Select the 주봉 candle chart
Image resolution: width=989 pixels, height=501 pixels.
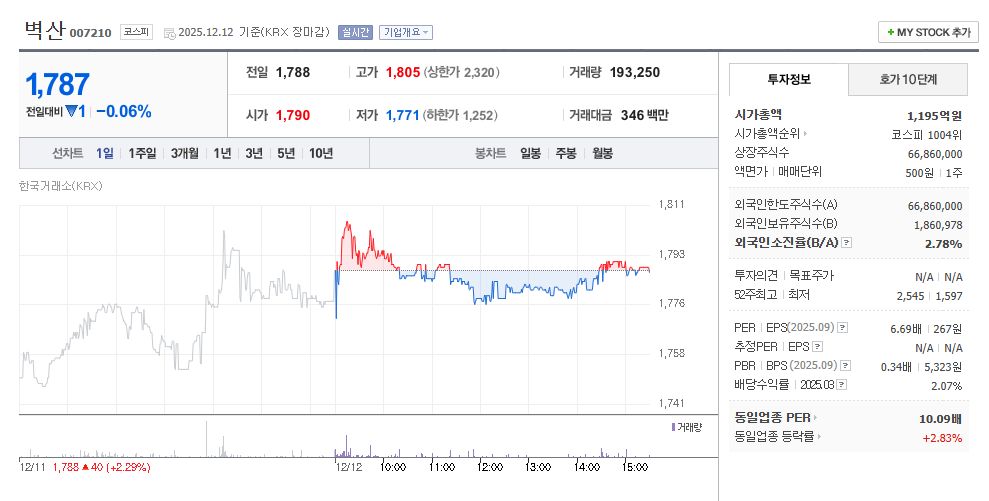coord(566,153)
